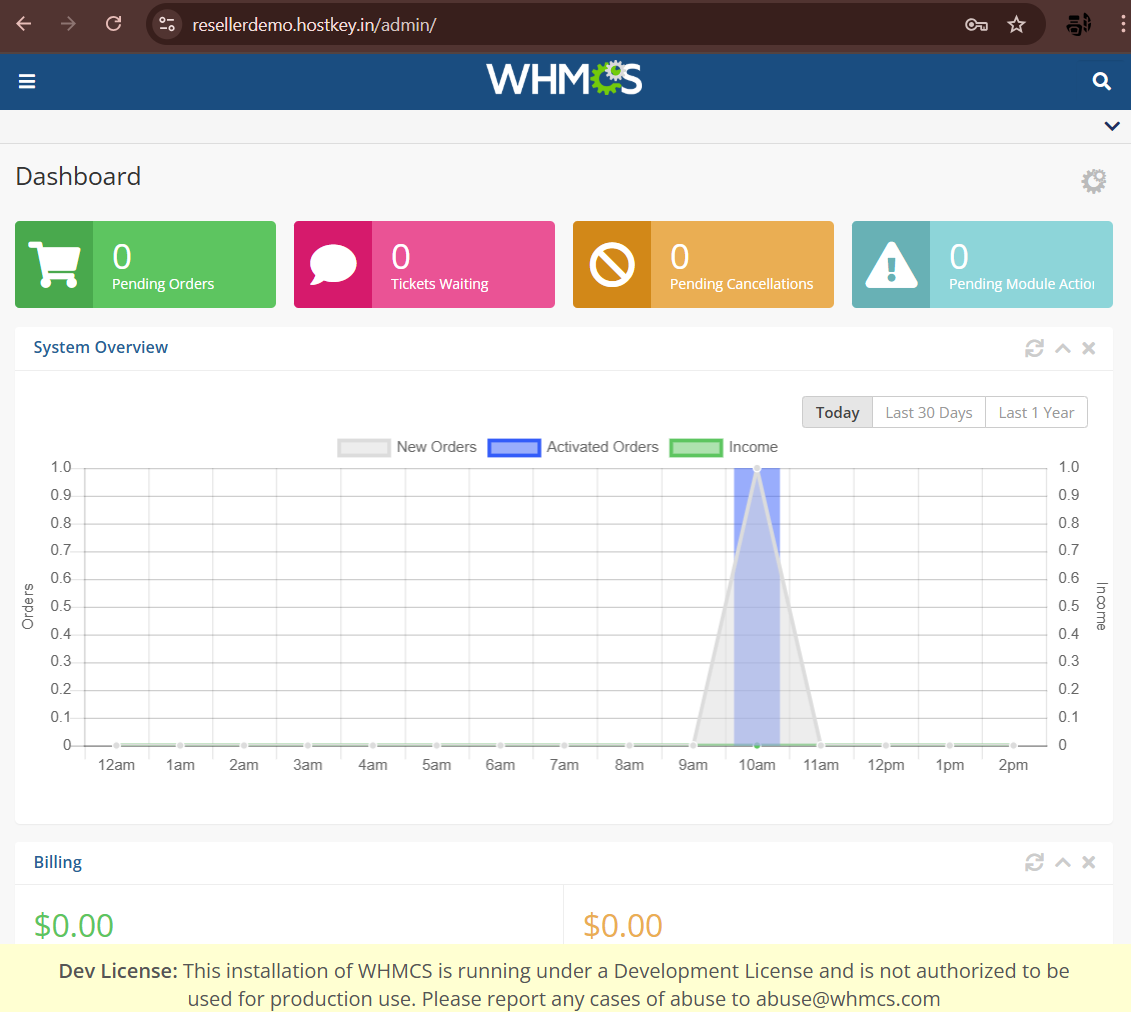Refresh the Billing widget
The width and height of the screenshot is (1131, 1012).
[1034, 862]
